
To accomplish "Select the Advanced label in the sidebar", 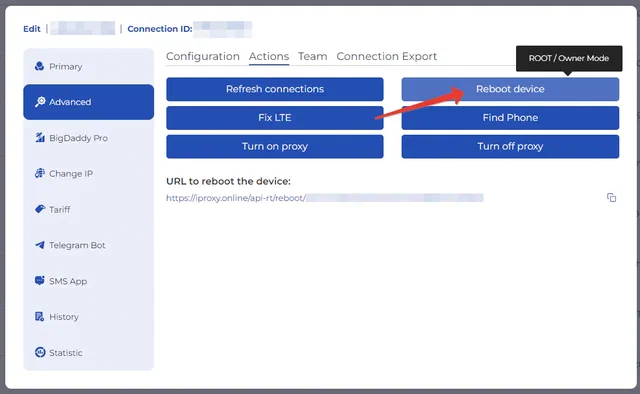I will 70,102.
